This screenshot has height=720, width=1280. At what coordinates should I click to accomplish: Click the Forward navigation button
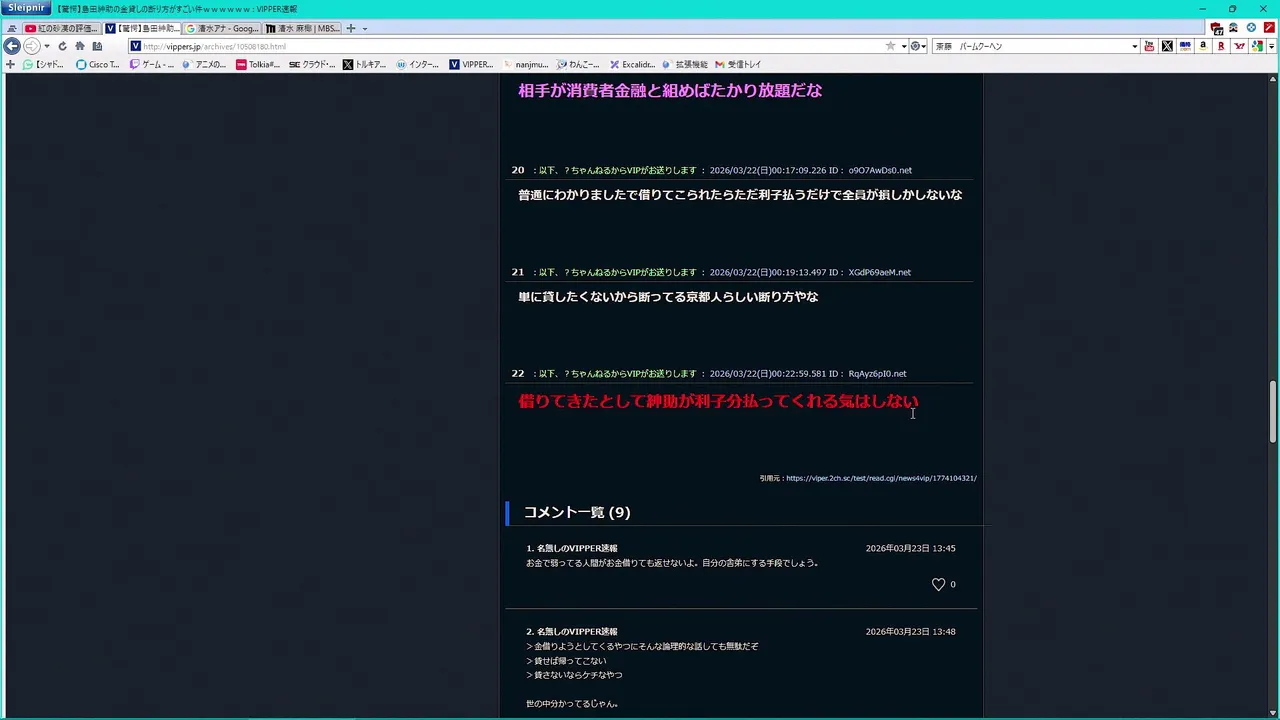pyautogui.click(x=31, y=46)
